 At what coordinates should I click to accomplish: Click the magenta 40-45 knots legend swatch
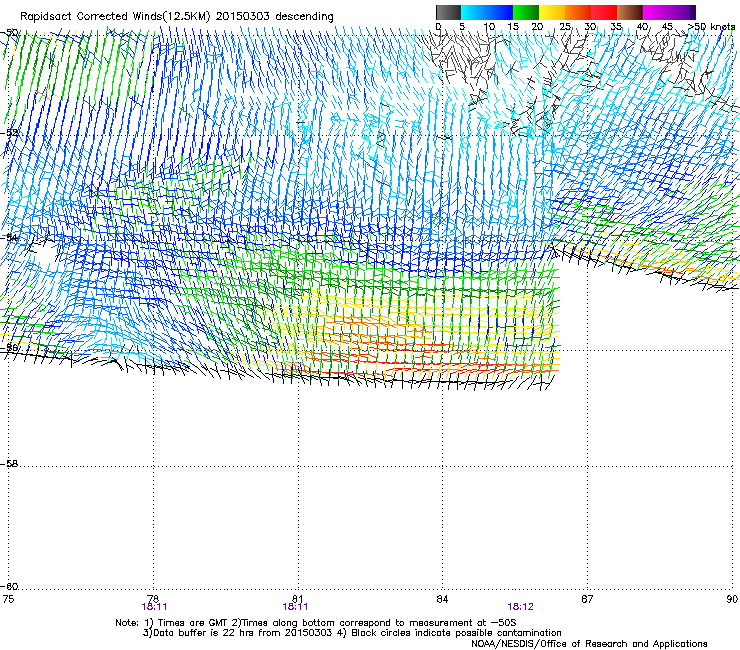(x=656, y=12)
